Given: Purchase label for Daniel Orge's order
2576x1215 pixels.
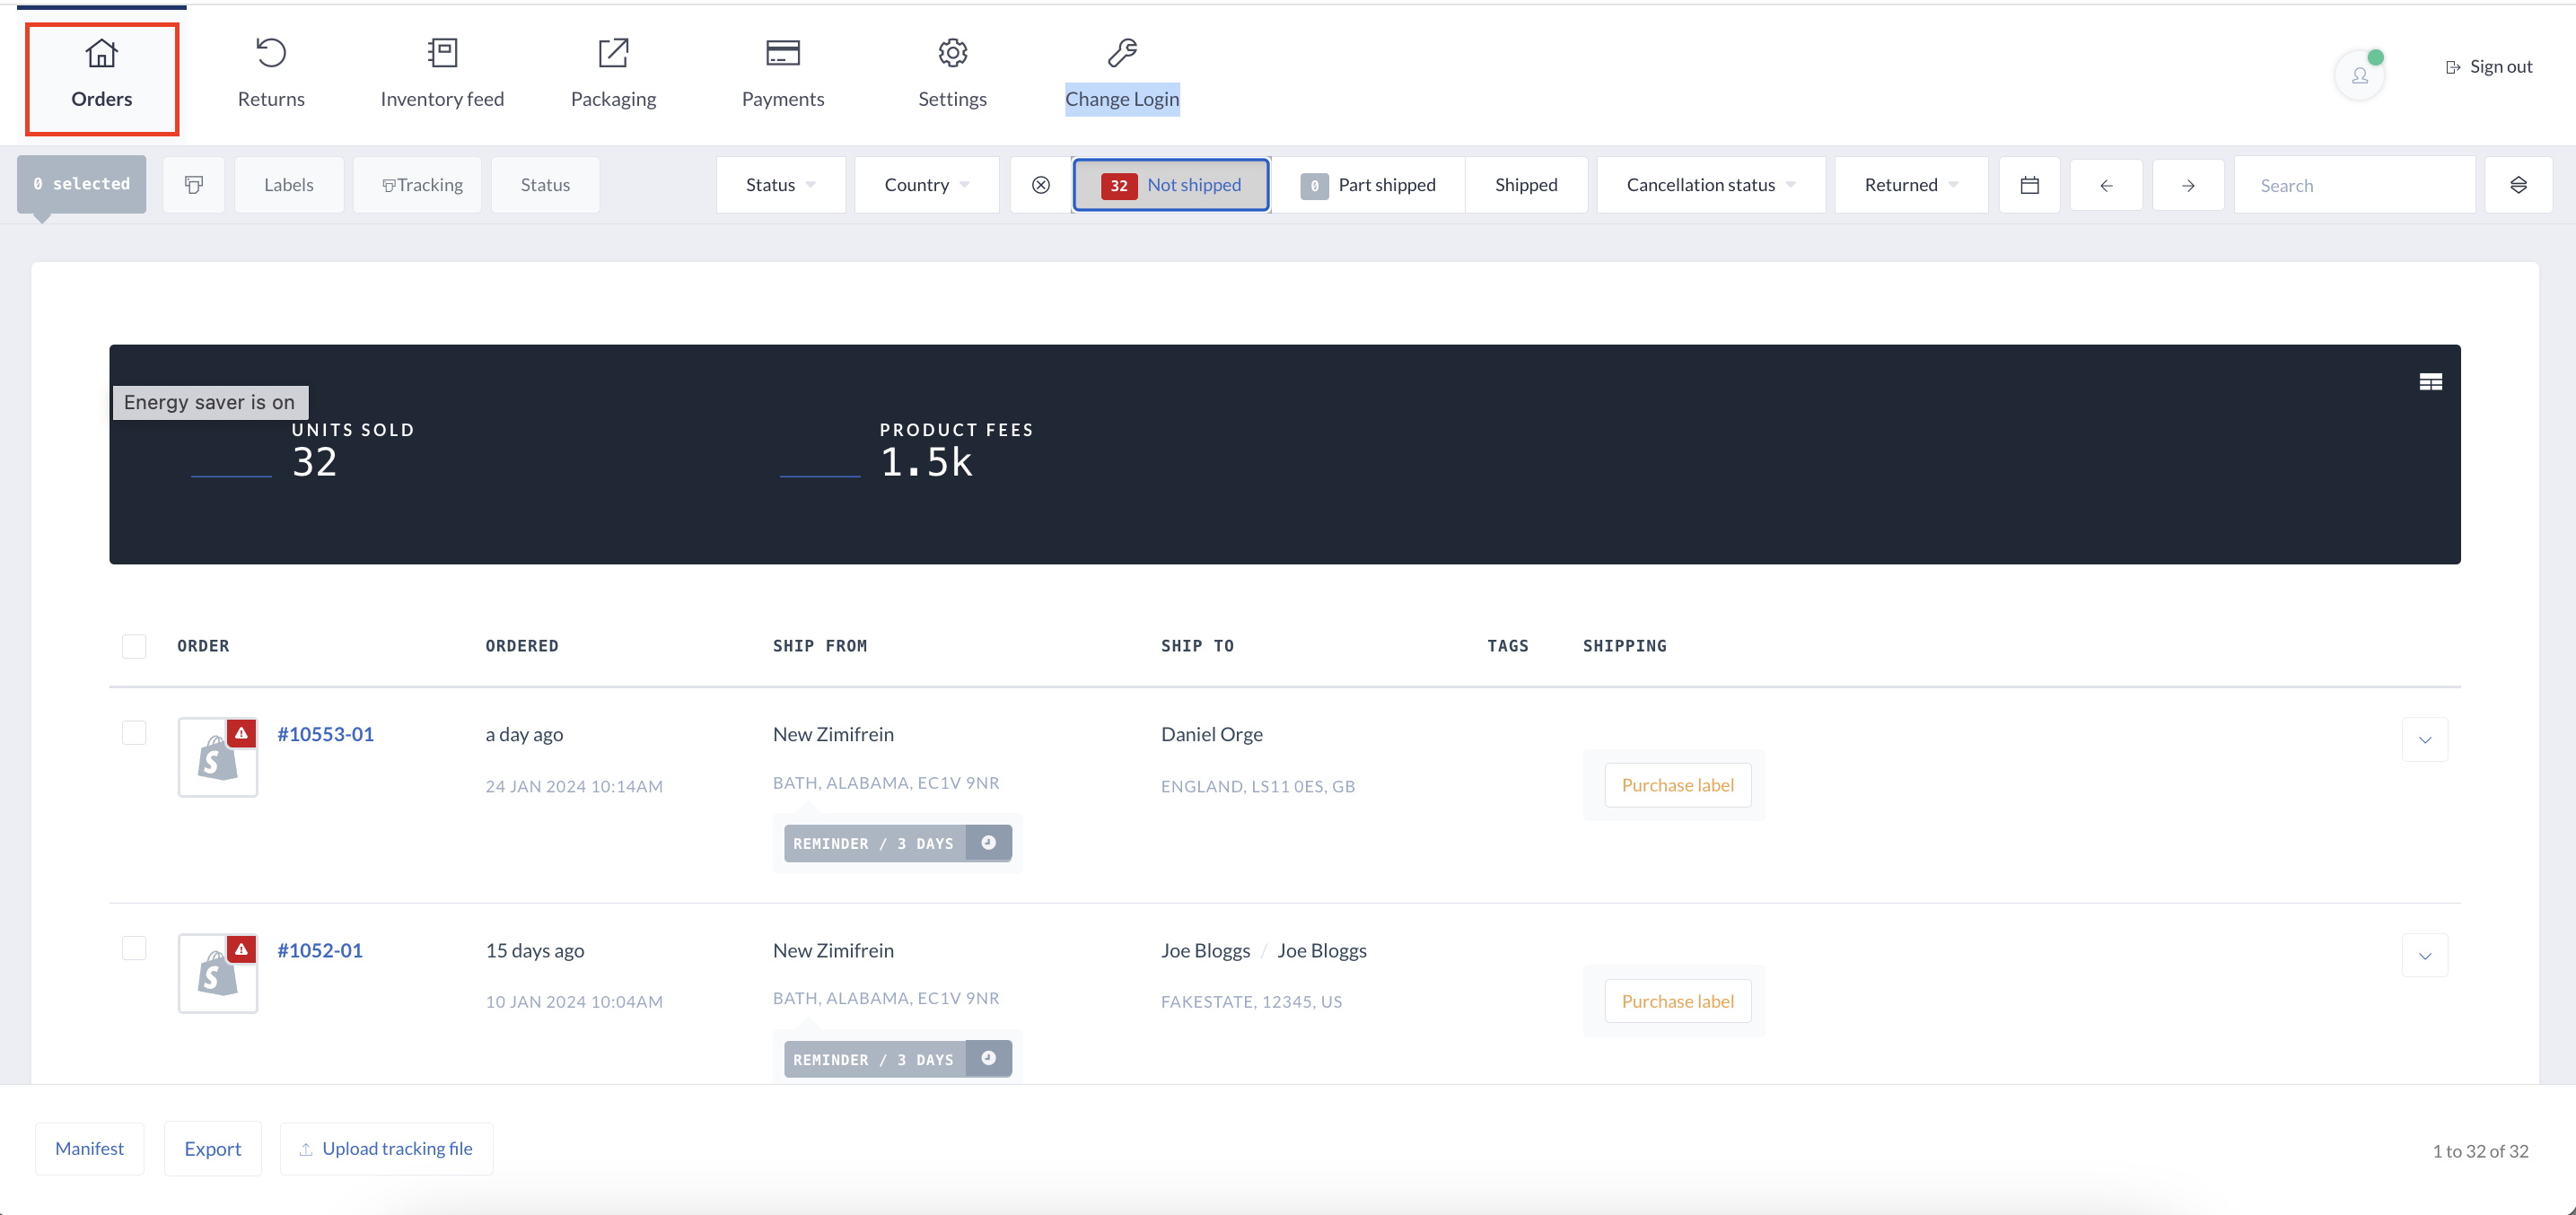Looking at the screenshot, I should tap(1678, 785).
